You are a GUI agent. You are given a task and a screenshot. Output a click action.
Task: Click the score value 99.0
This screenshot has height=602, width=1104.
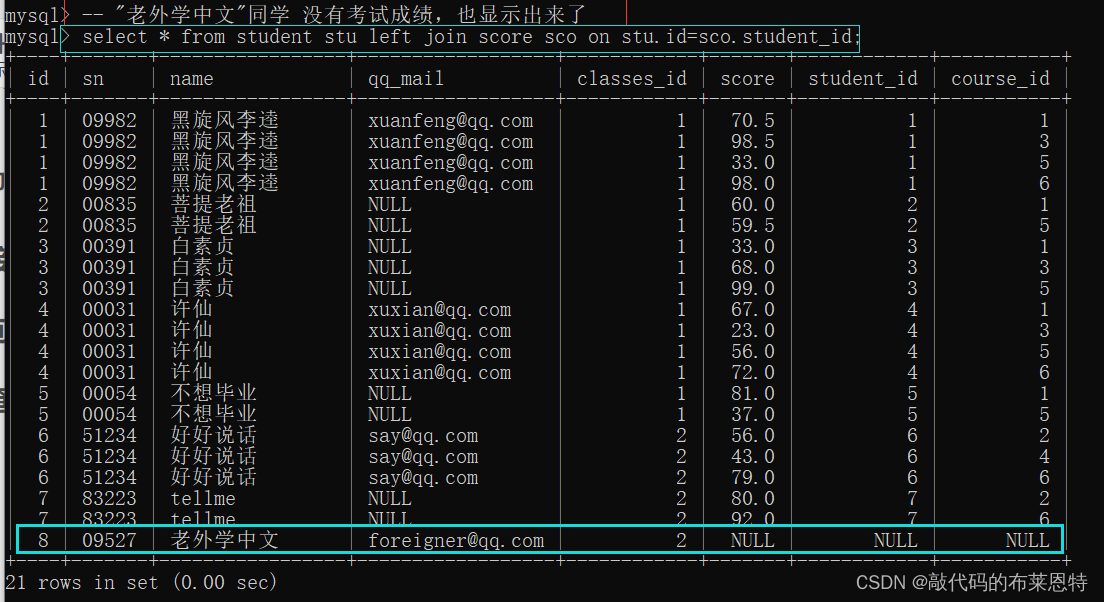(753, 289)
